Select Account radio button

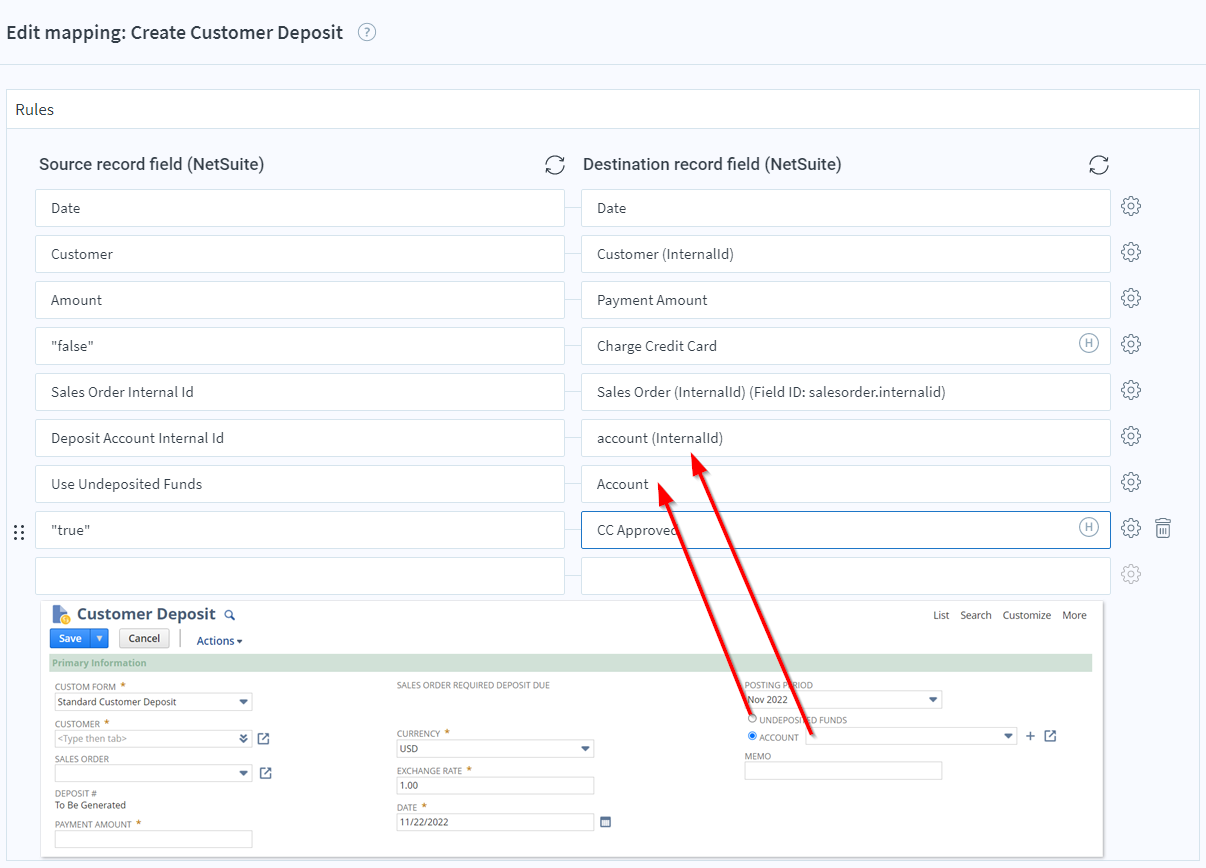(x=752, y=736)
